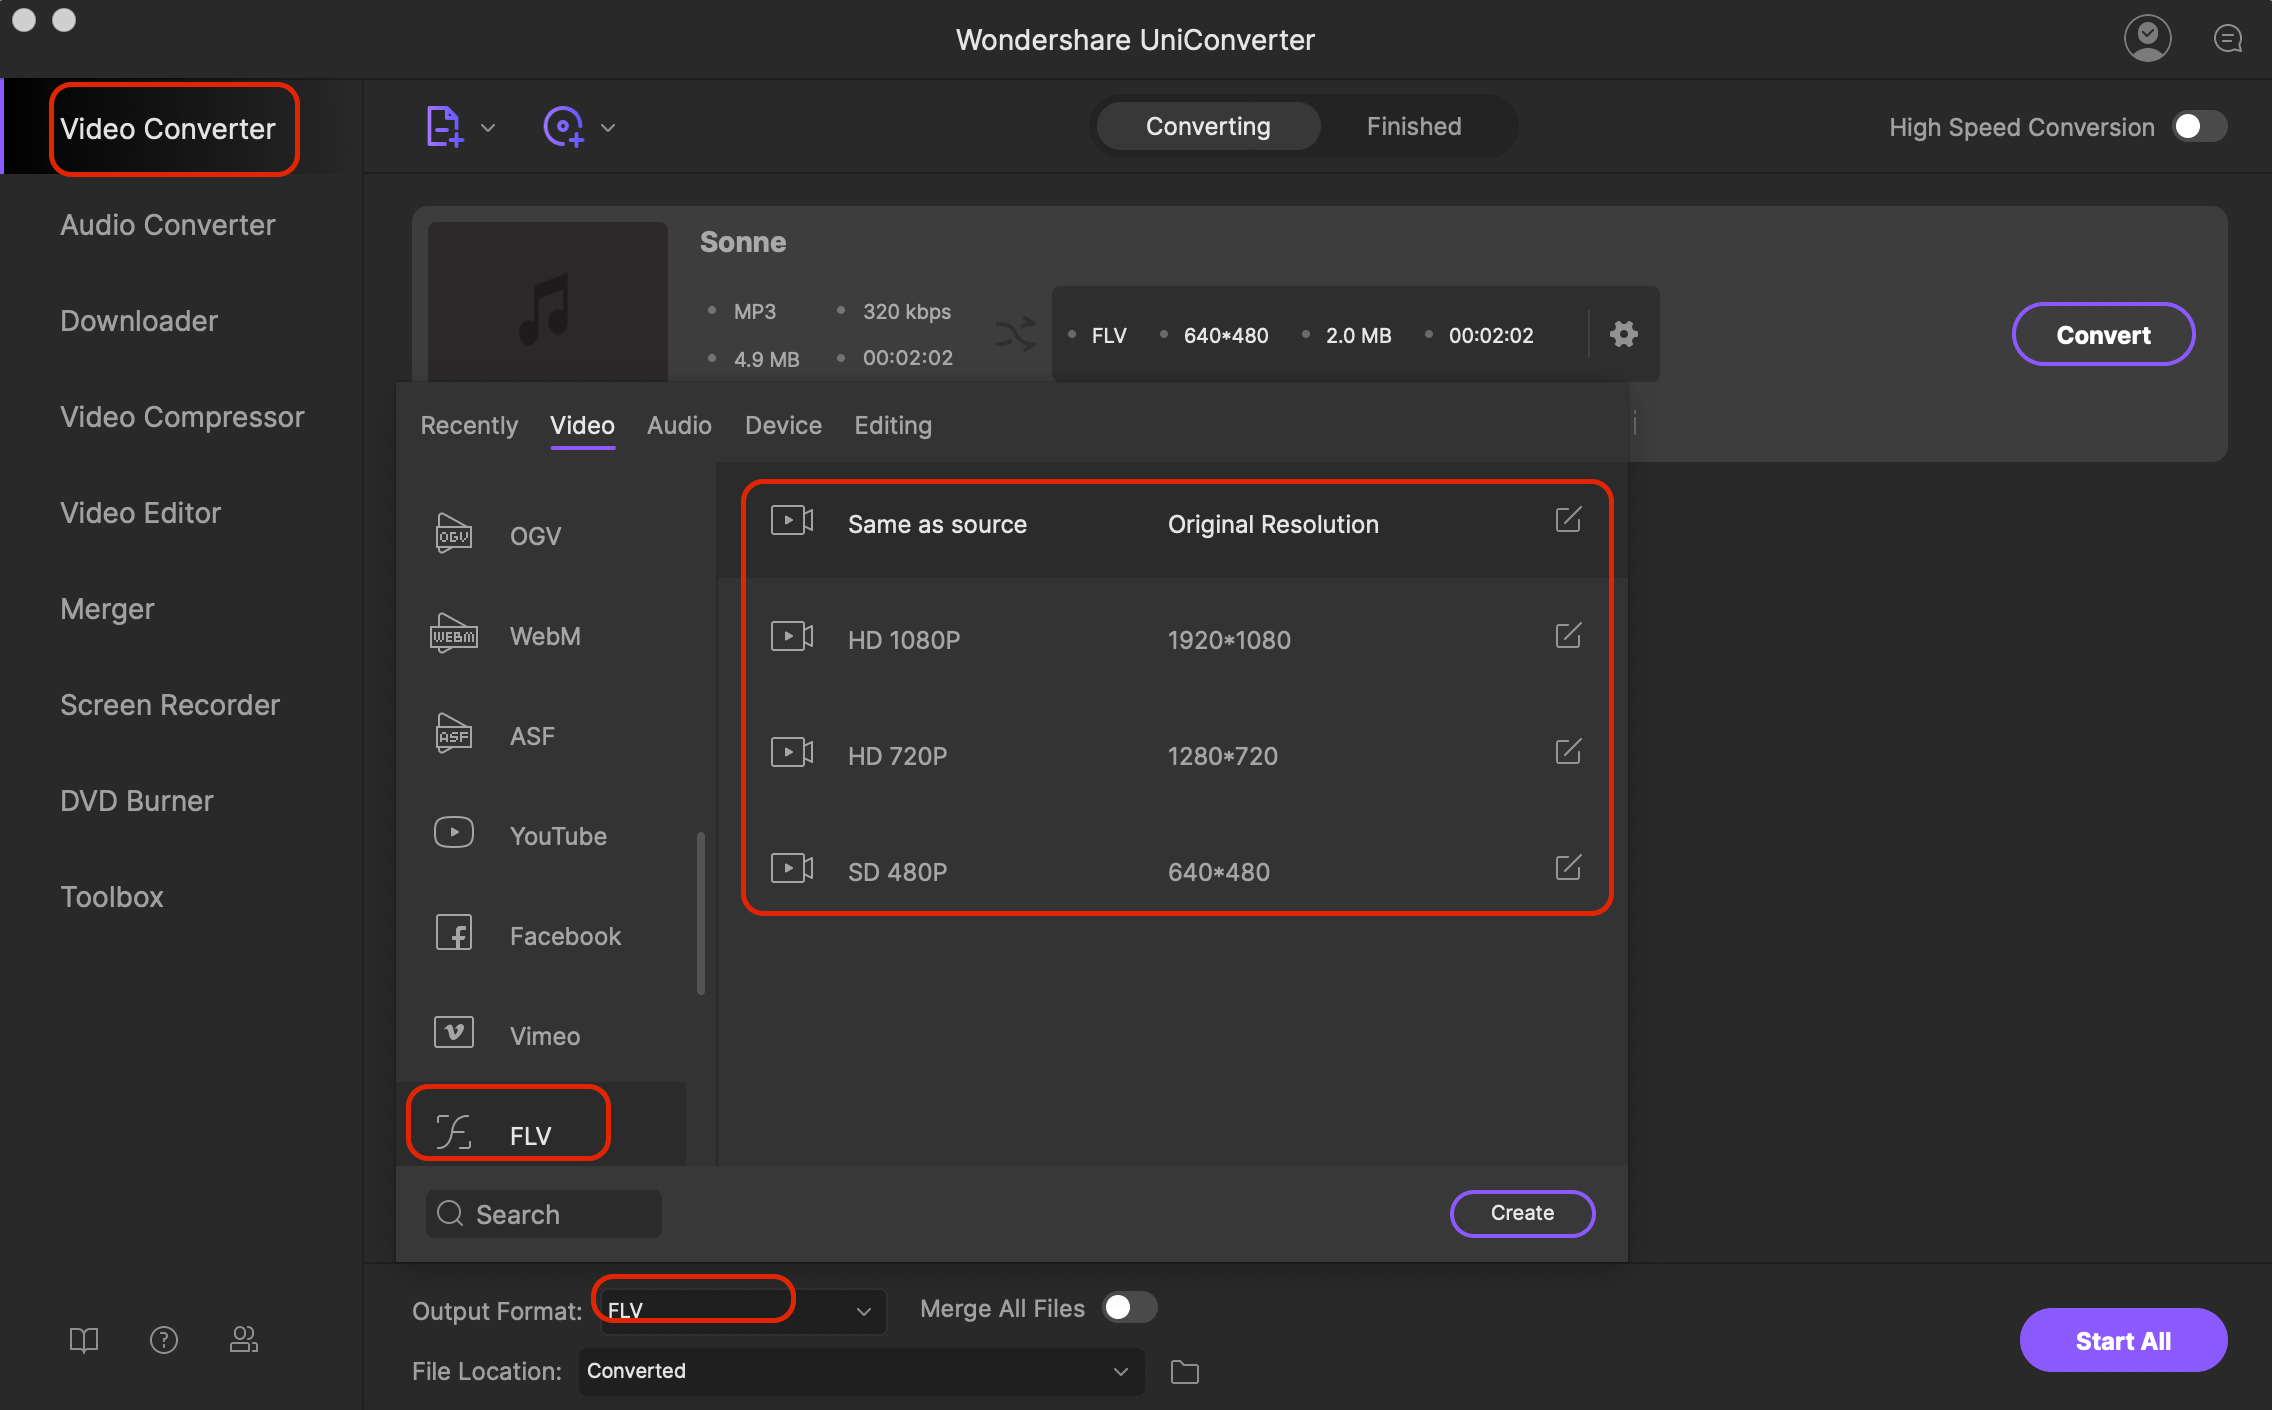Select the Facebook format icon
Screen dimensions: 2272x1410
pyautogui.click(x=451, y=932)
